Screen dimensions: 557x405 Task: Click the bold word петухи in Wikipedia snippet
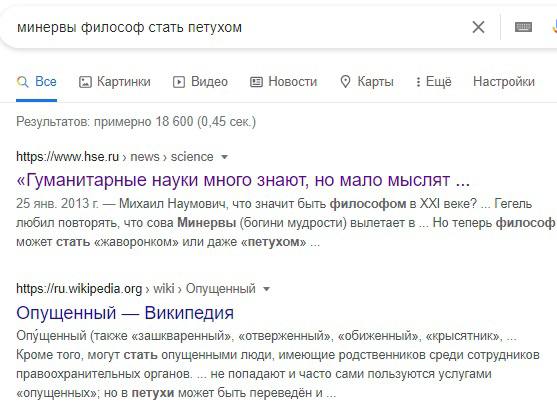[153, 393]
